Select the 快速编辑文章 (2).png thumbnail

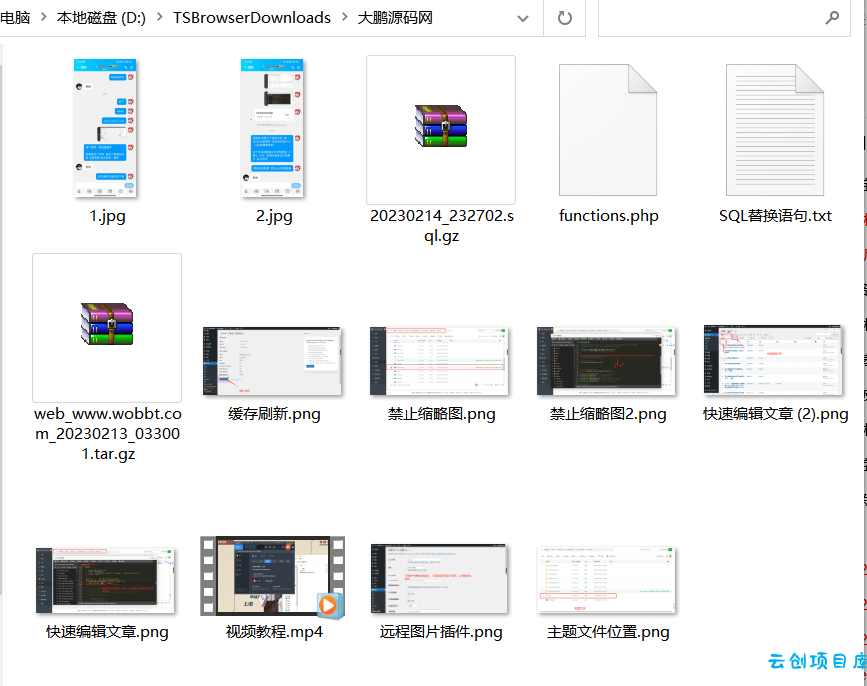pyautogui.click(x=773, y=360)
